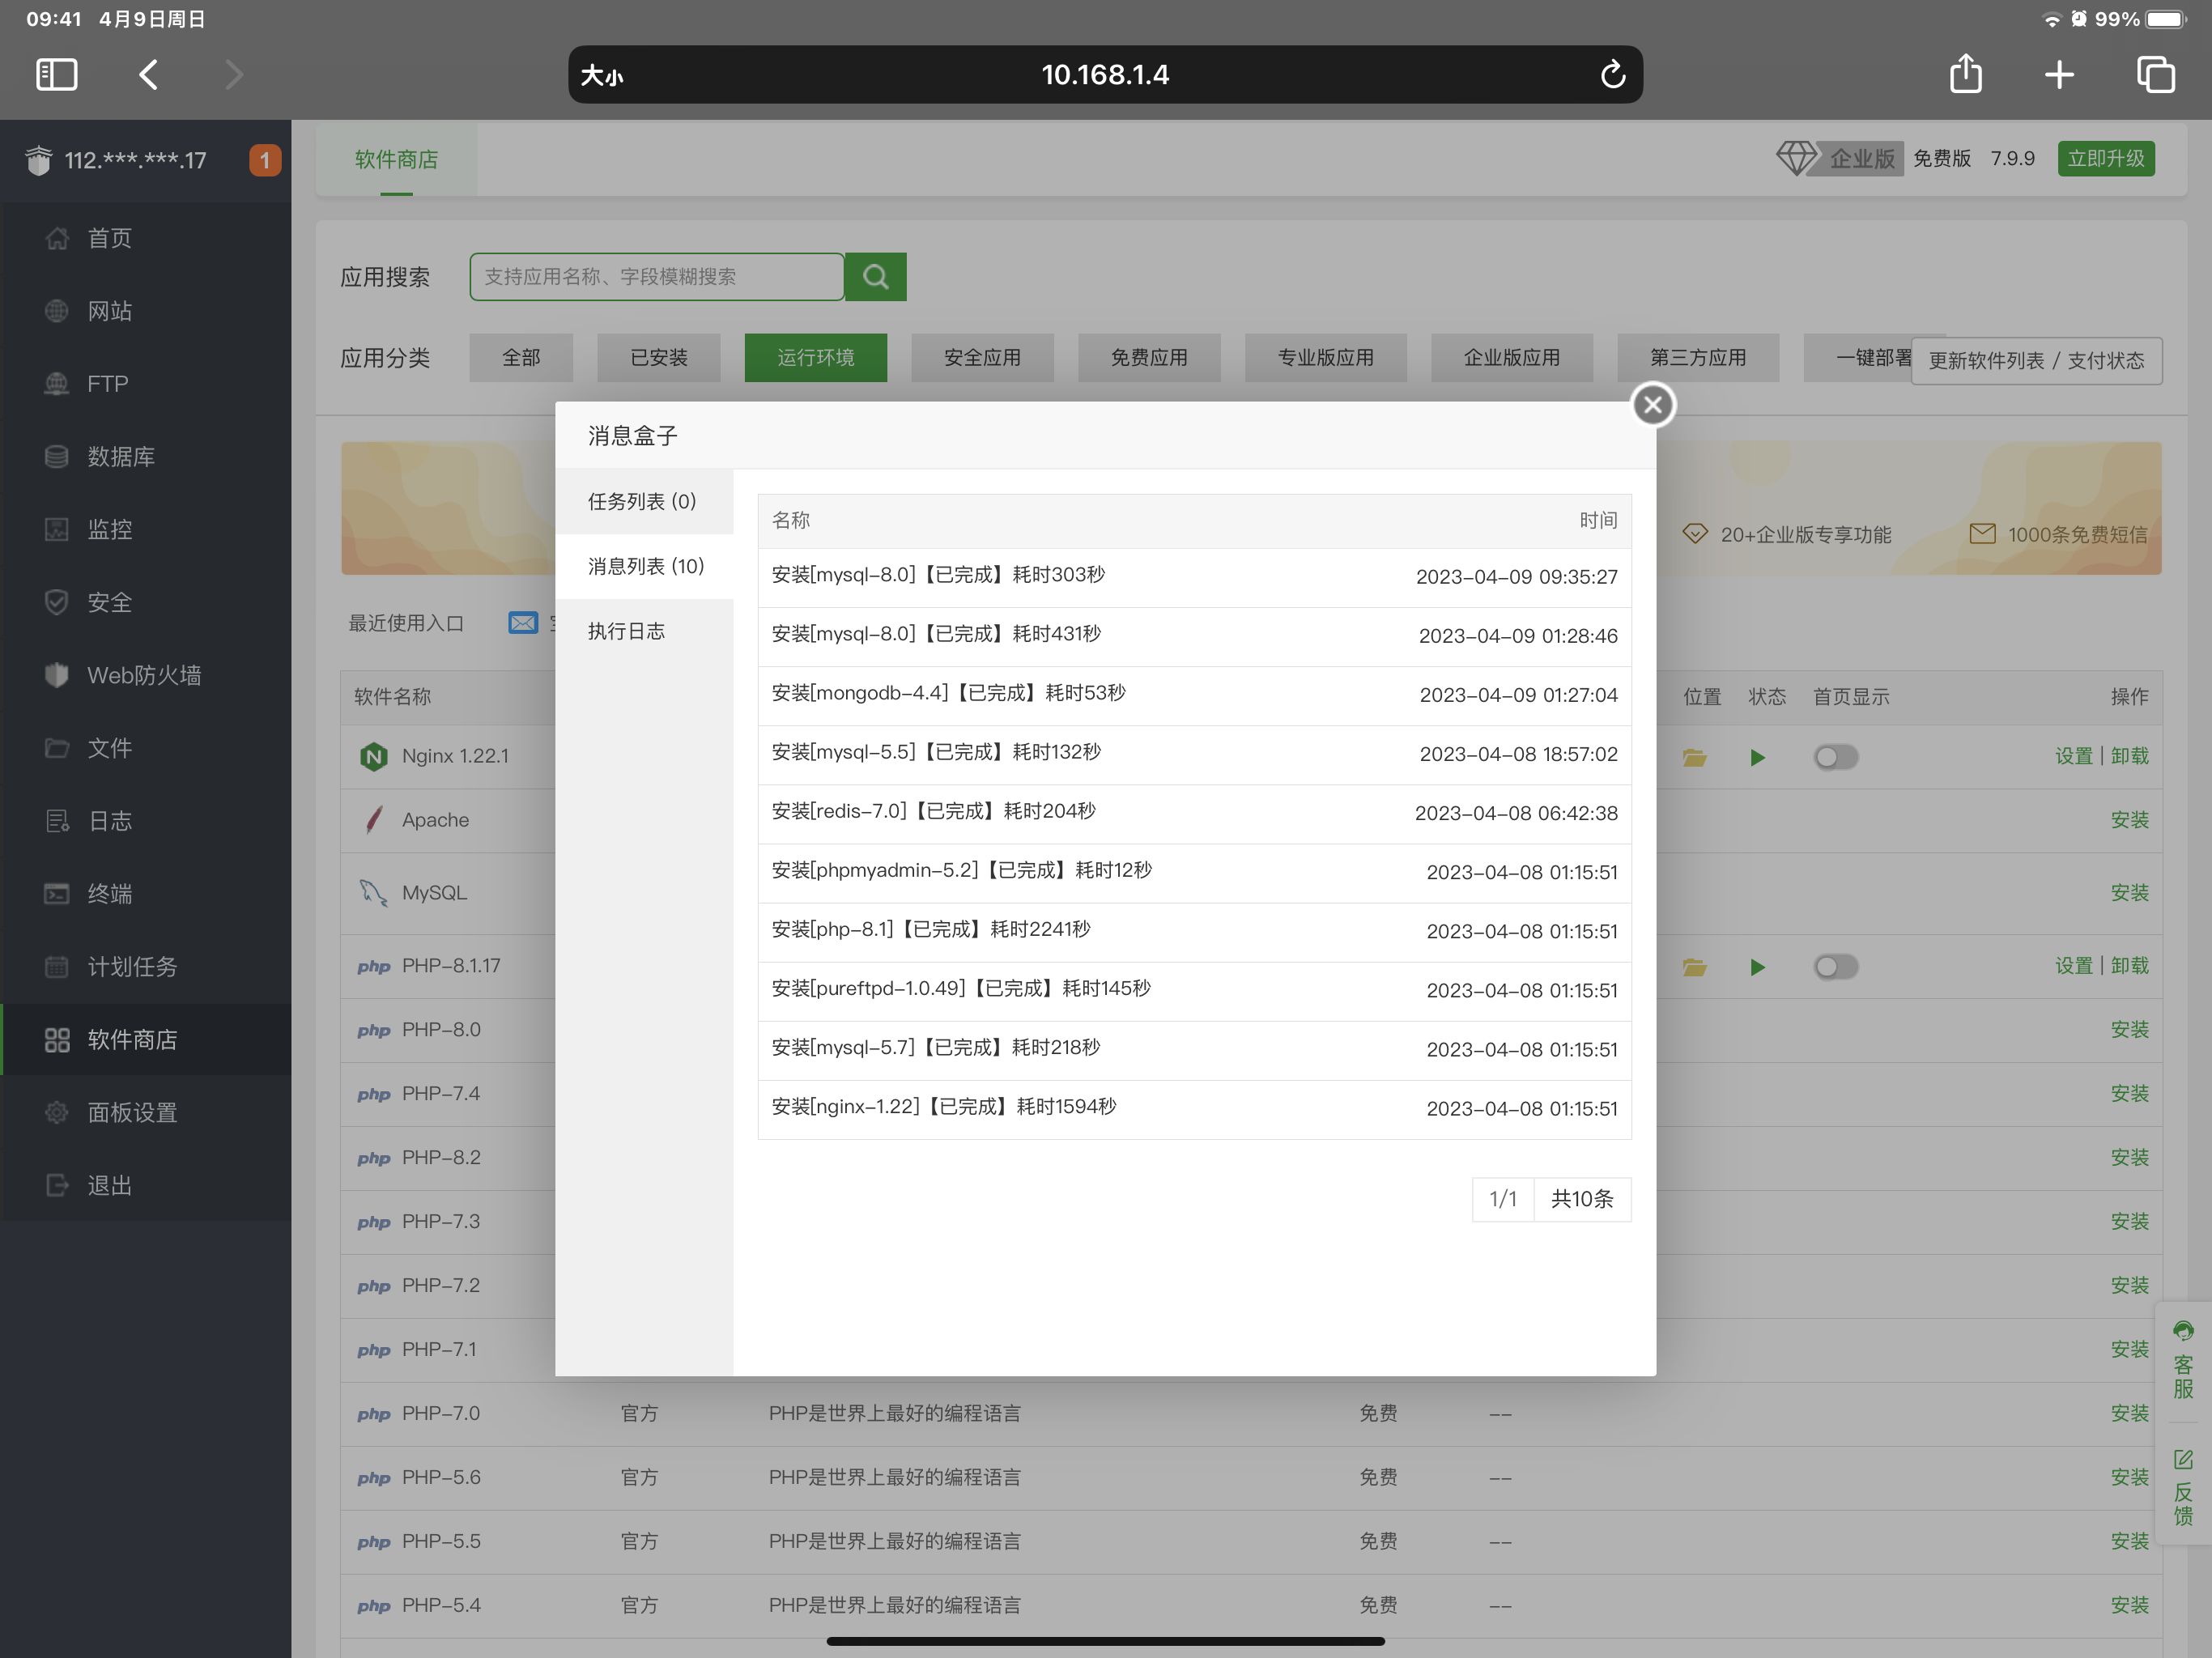Close the 消息盒子 dialog
Image resolution: width=2212 pixels, height=1658 pixels.
click(1652, 405)
